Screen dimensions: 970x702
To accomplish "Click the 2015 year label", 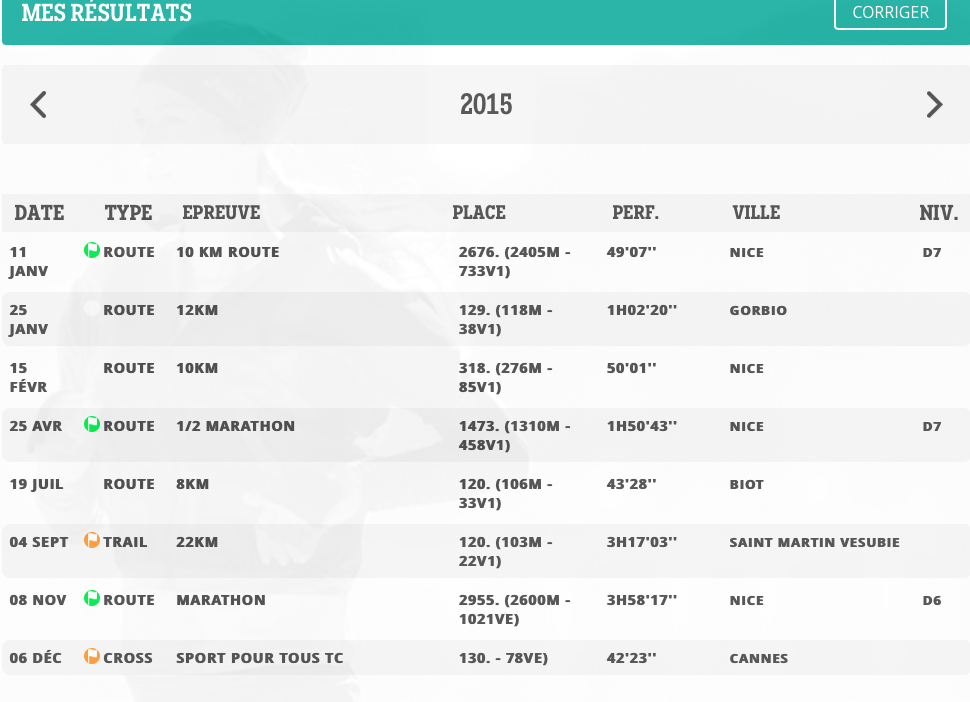I will coord(486,104).
